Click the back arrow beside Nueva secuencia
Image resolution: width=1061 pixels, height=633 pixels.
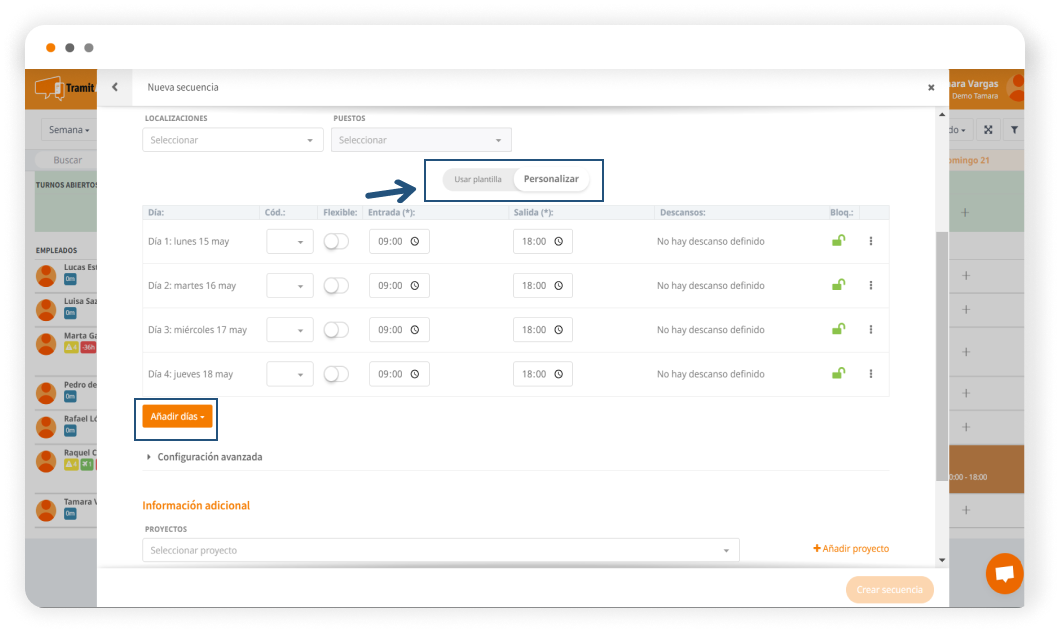pyautogui.click(x=115, y=87)
